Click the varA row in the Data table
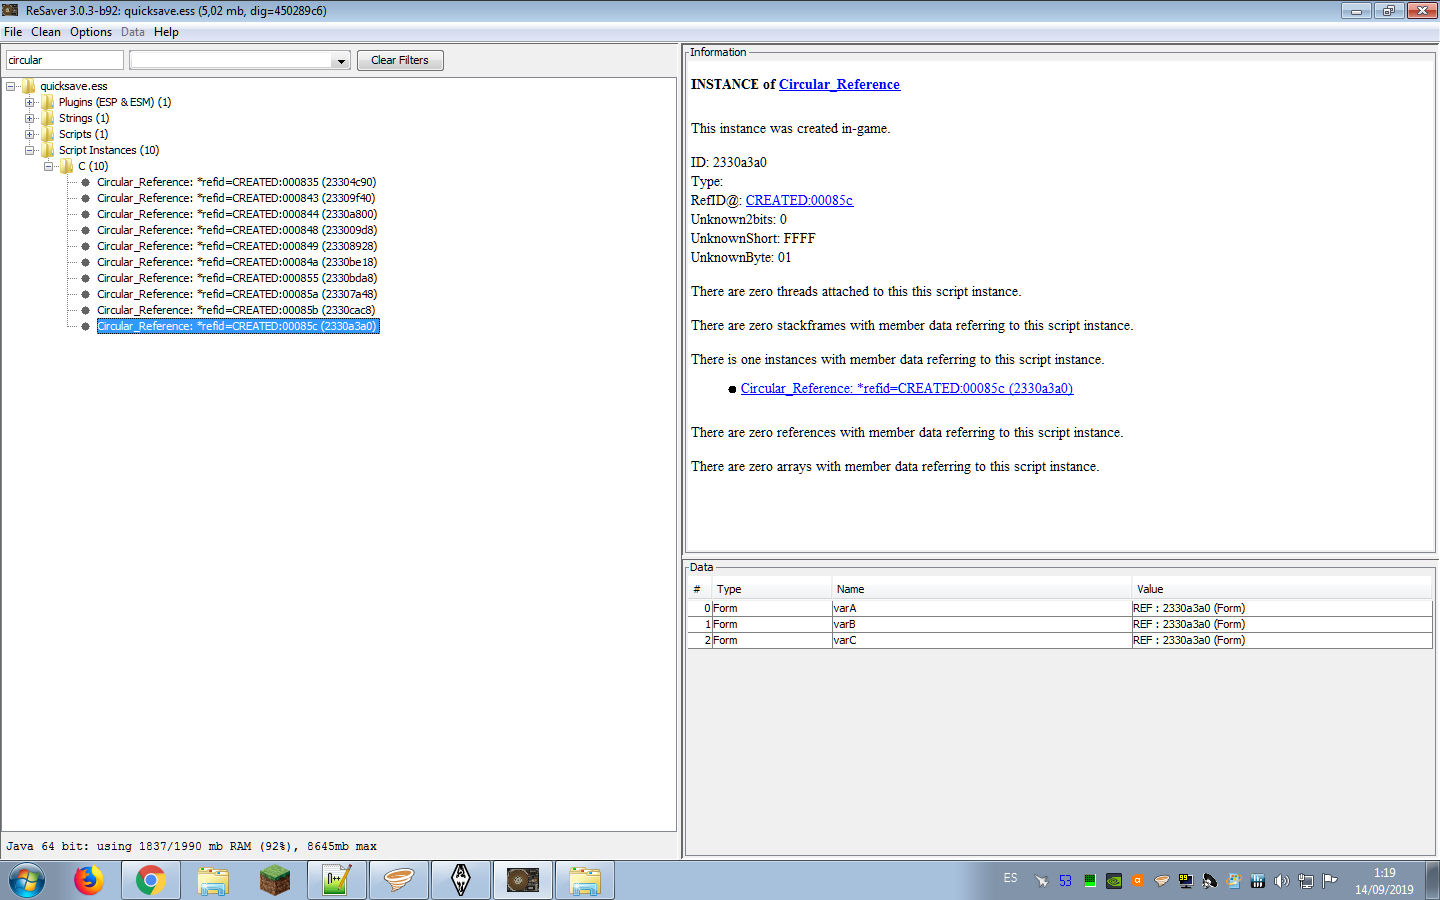Screen dimensions: 1440x900 [x=1060, y=608]
